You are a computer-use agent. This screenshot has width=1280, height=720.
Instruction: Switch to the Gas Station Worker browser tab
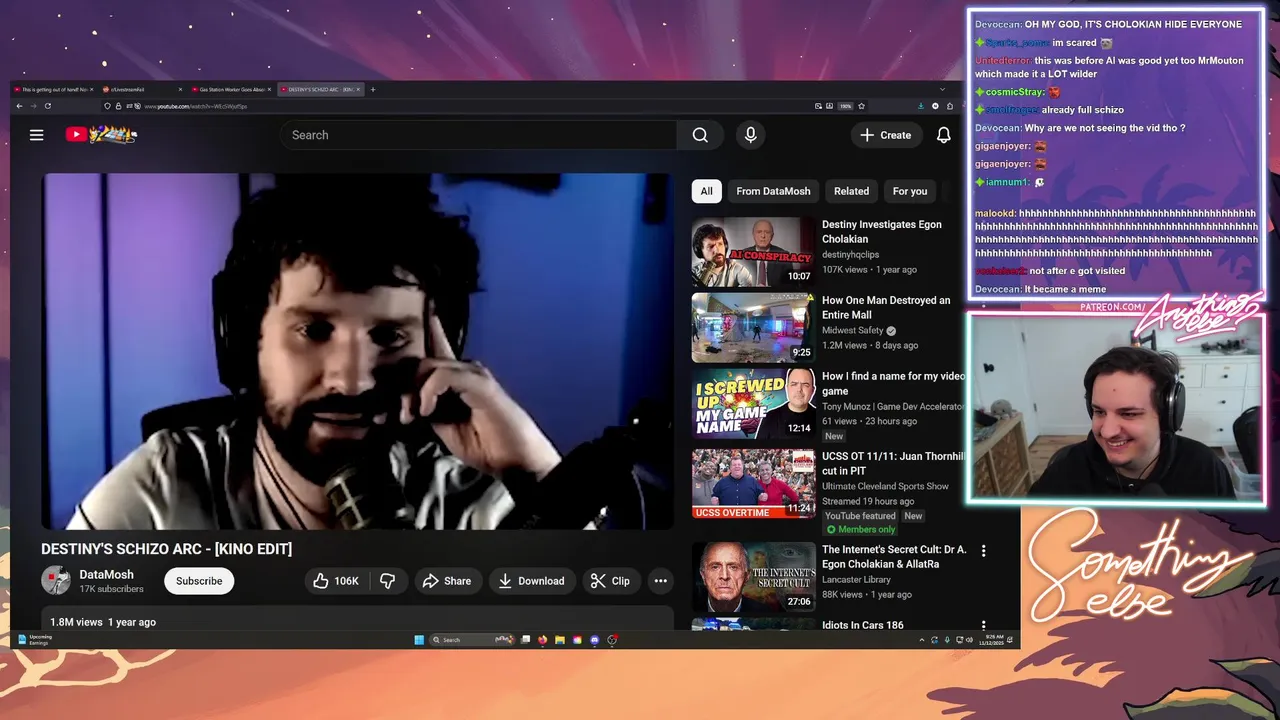pos(232,89)
